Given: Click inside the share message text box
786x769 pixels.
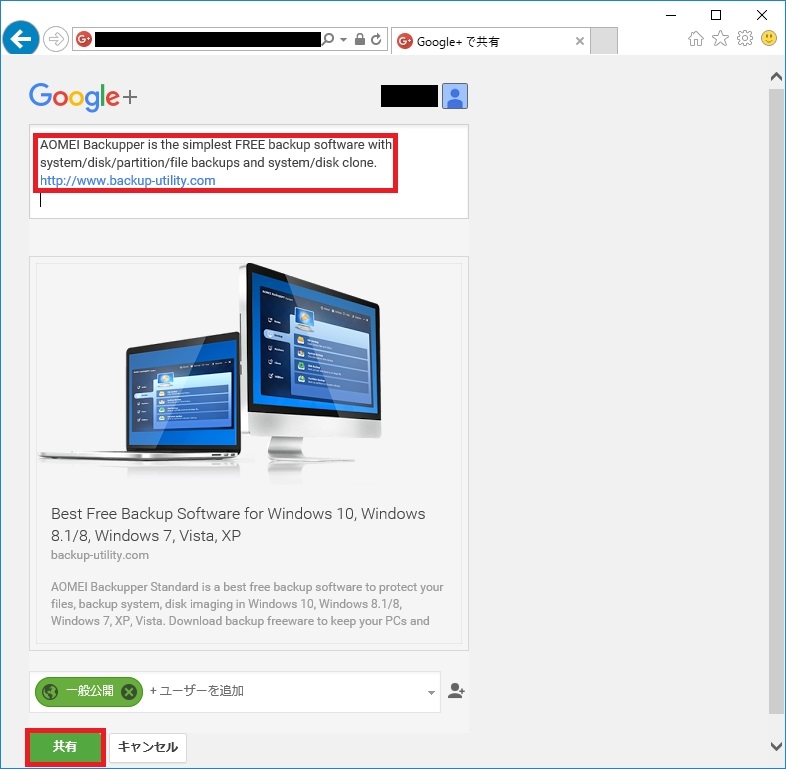Looking at the screenshot, I should (x=249, y=171).
